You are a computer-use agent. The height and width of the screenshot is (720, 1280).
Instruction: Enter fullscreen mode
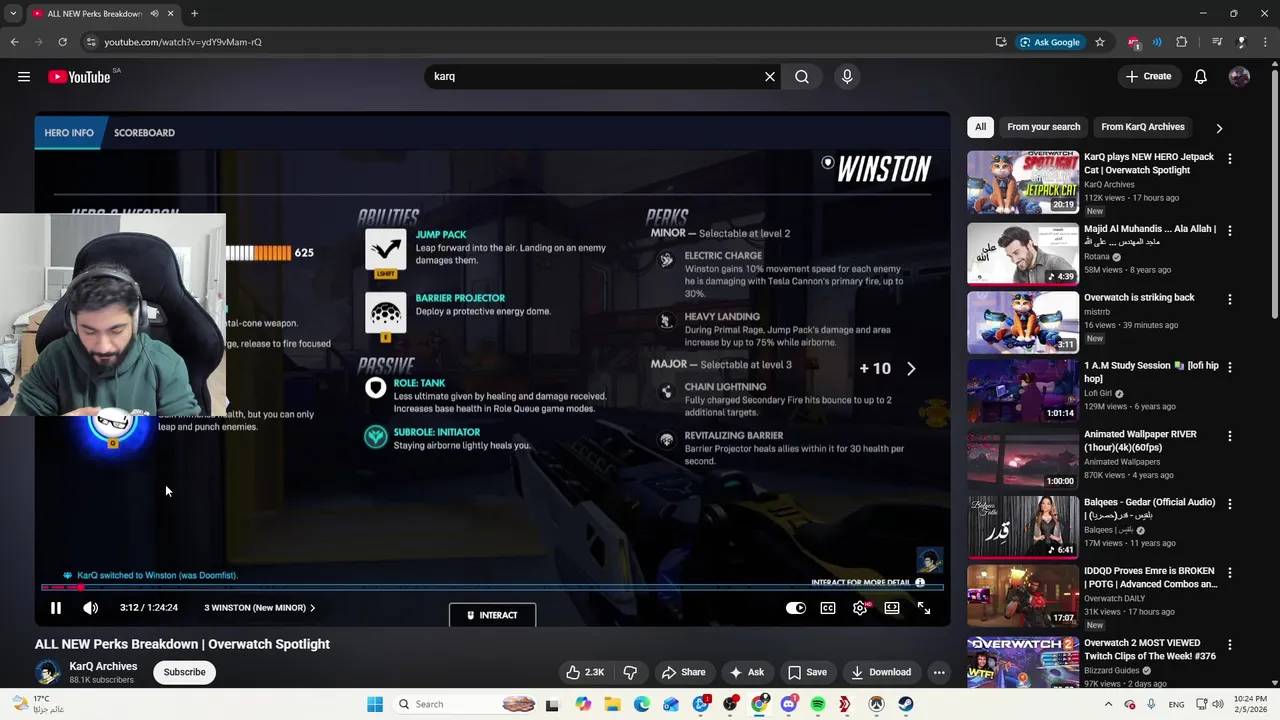[x=924, y=608]
